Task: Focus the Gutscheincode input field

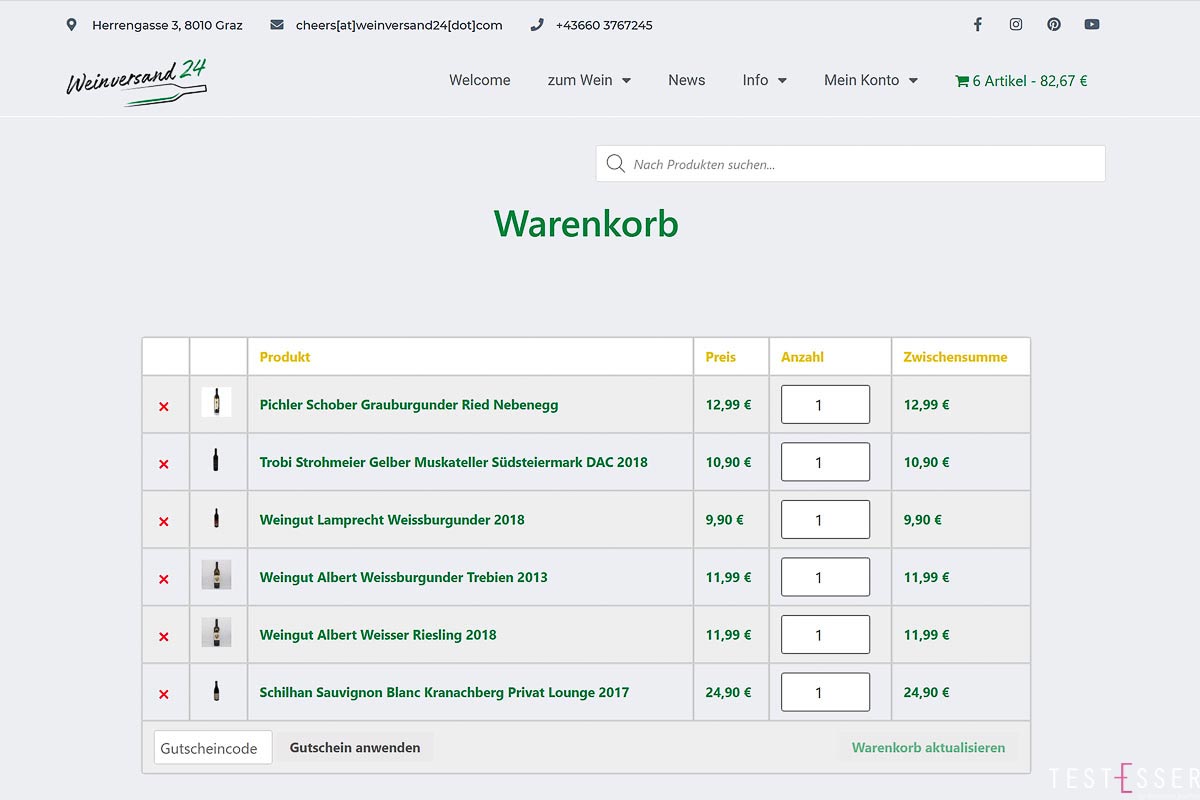Action: [x=213, y=747]
